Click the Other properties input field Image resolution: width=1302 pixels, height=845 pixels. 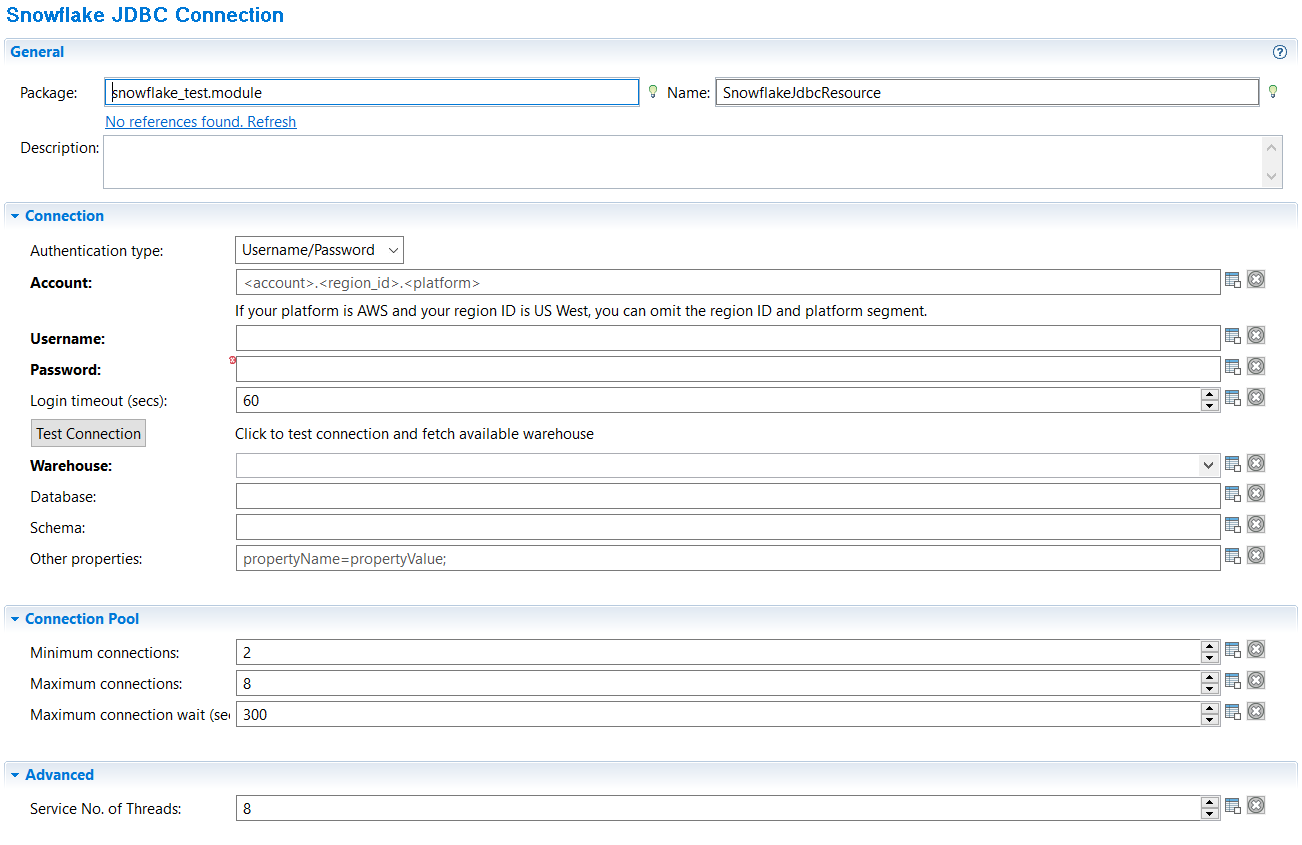[728, 558]
